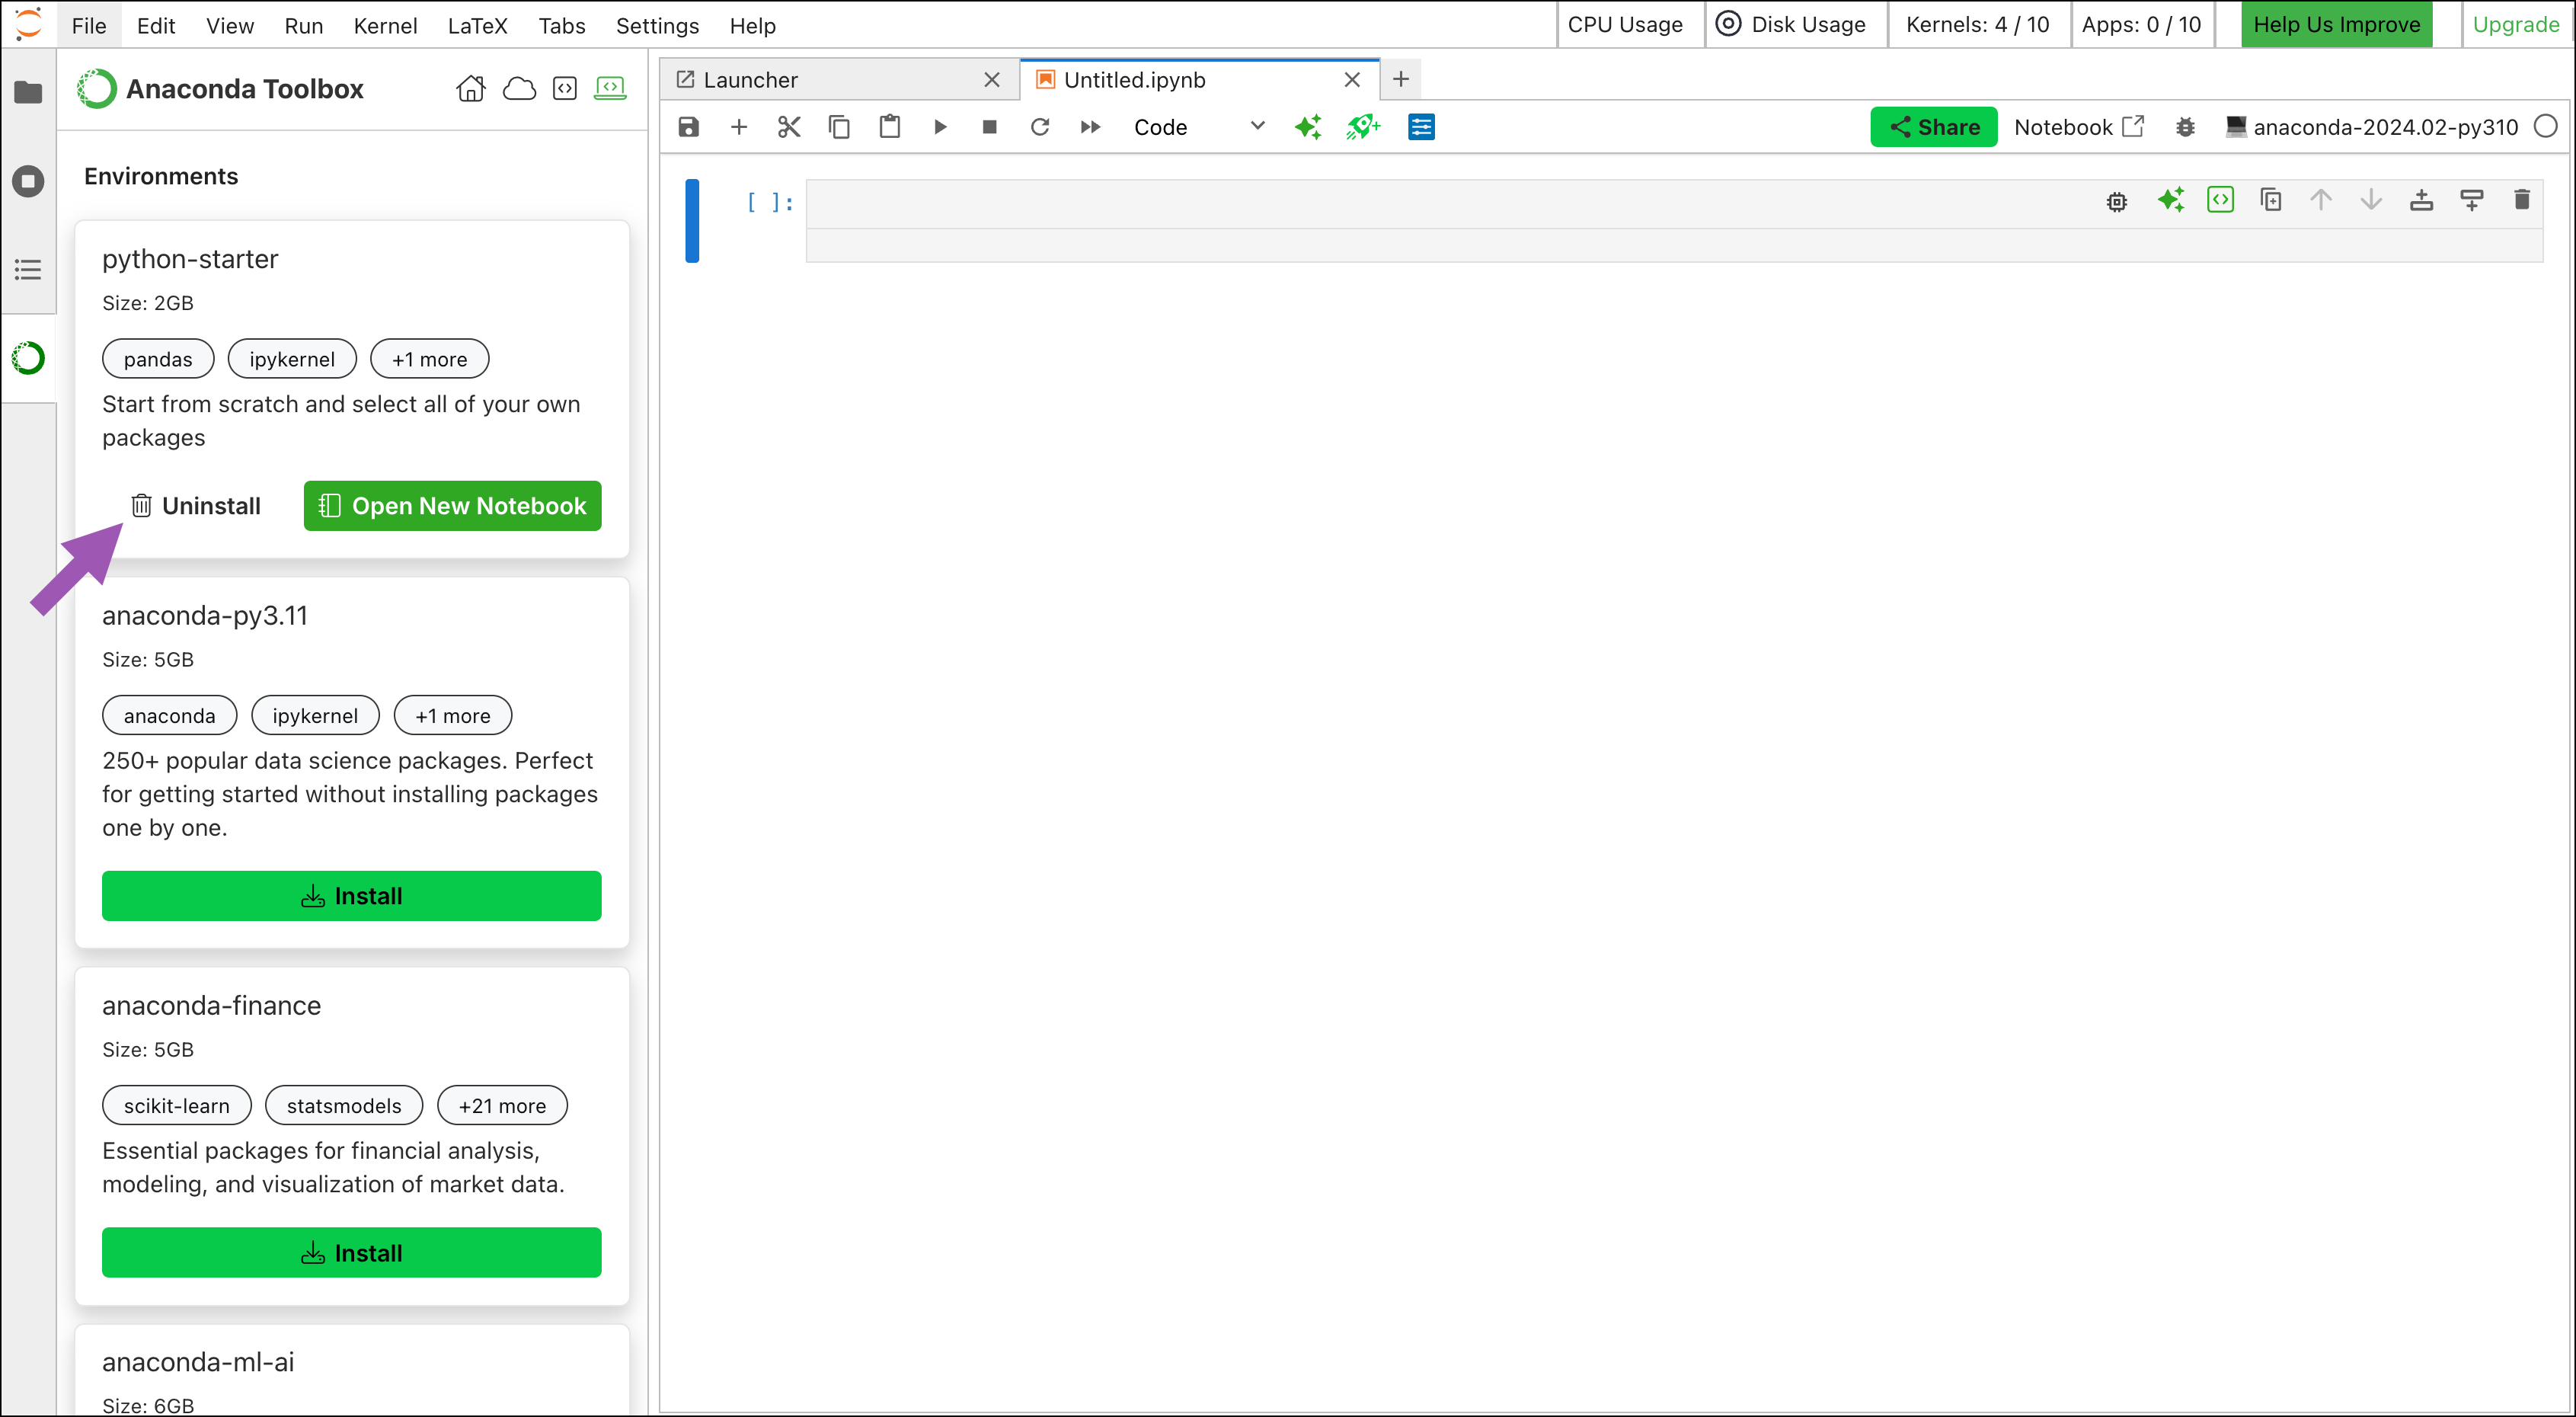This screenshot has width=2576, height=1417.
Task: Expand +1 more packages in python-starter
Action: tap(429, 359)
